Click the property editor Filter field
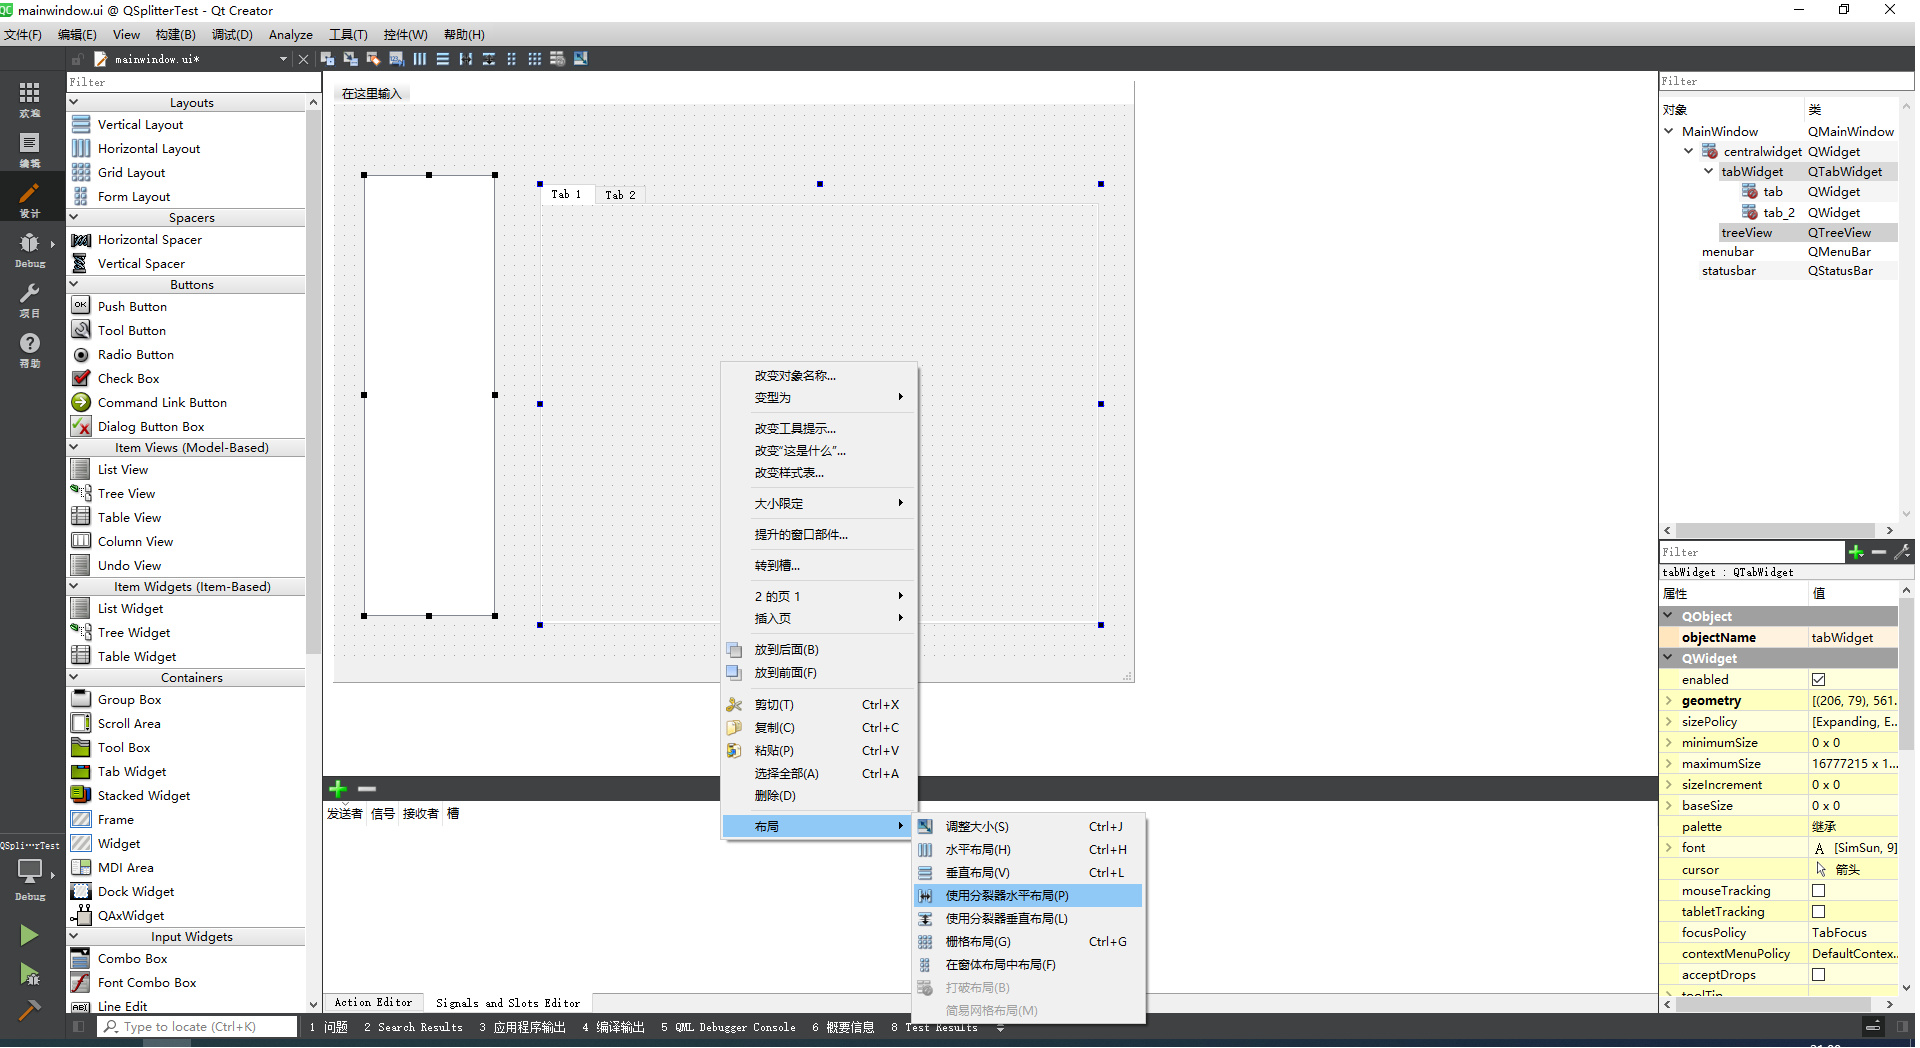 (1751, 552)
